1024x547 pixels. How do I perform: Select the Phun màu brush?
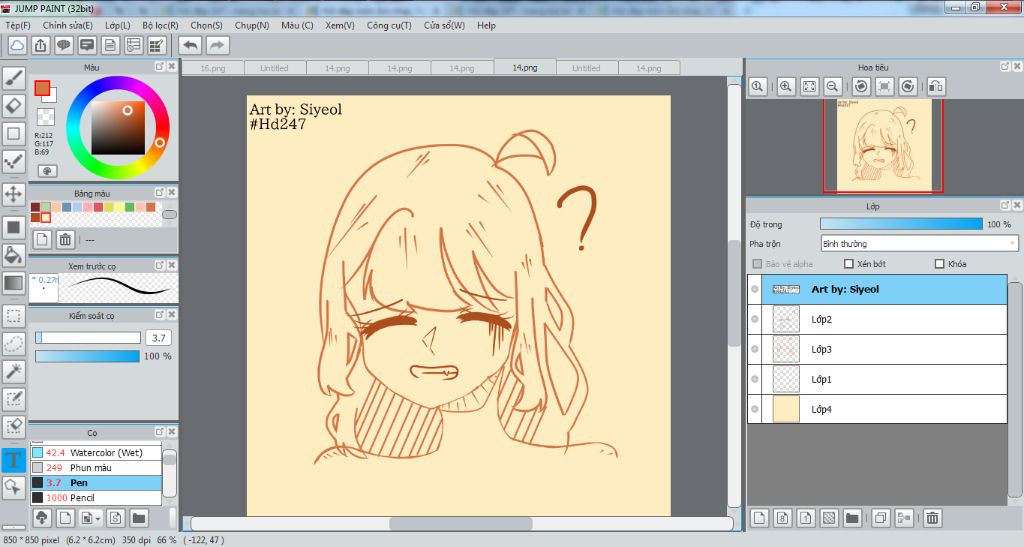tap(96, 467)
